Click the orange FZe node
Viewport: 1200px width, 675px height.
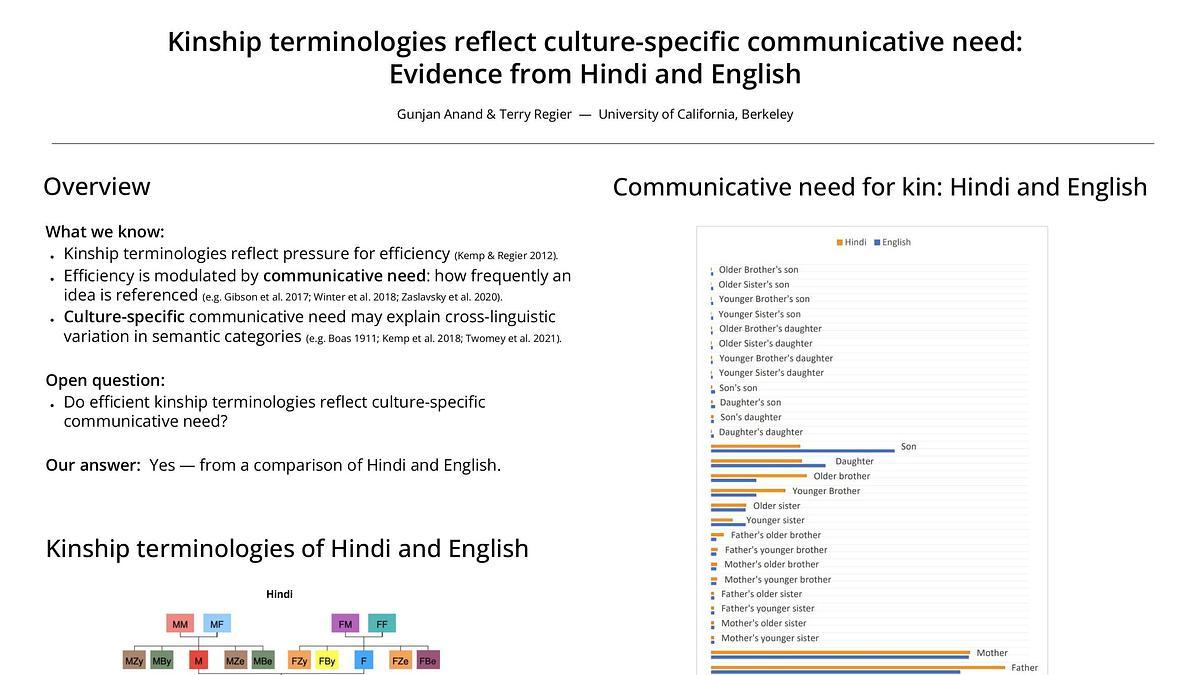(400, 661)
